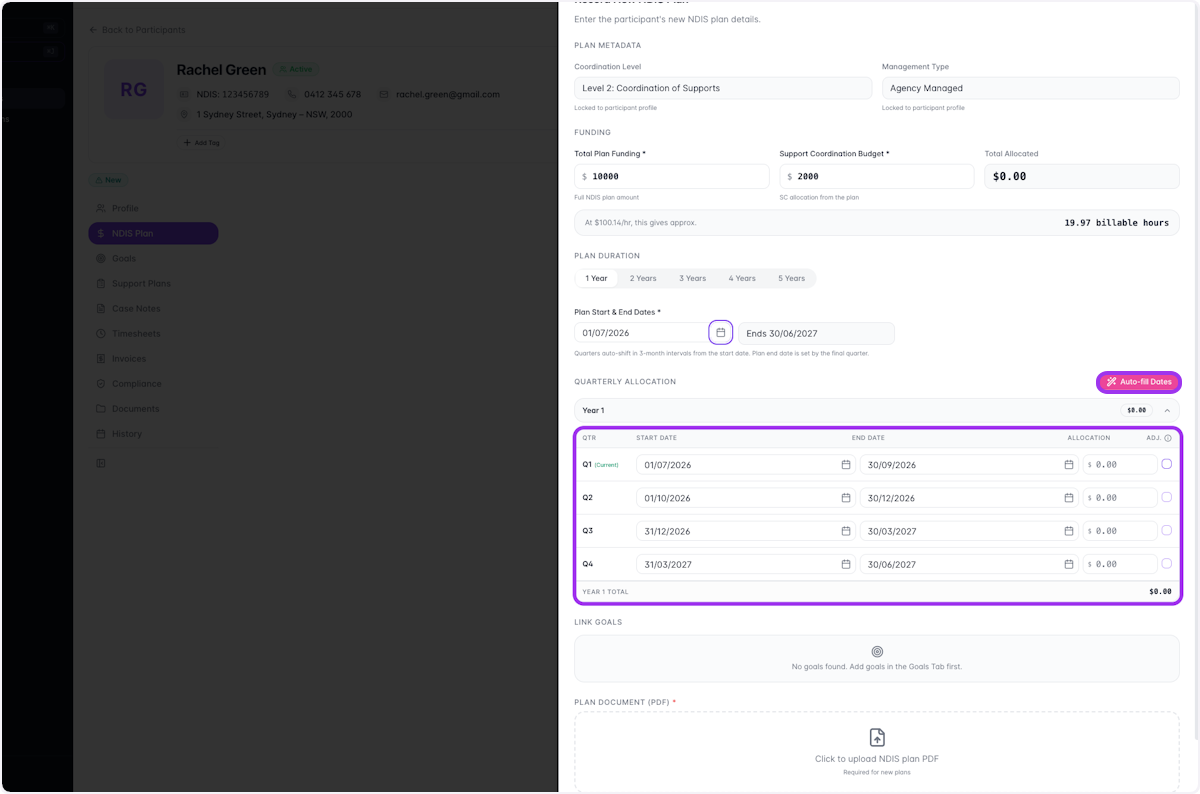
Task: Click the Q4 end date 30/06/2027
Action: (969, 564)
